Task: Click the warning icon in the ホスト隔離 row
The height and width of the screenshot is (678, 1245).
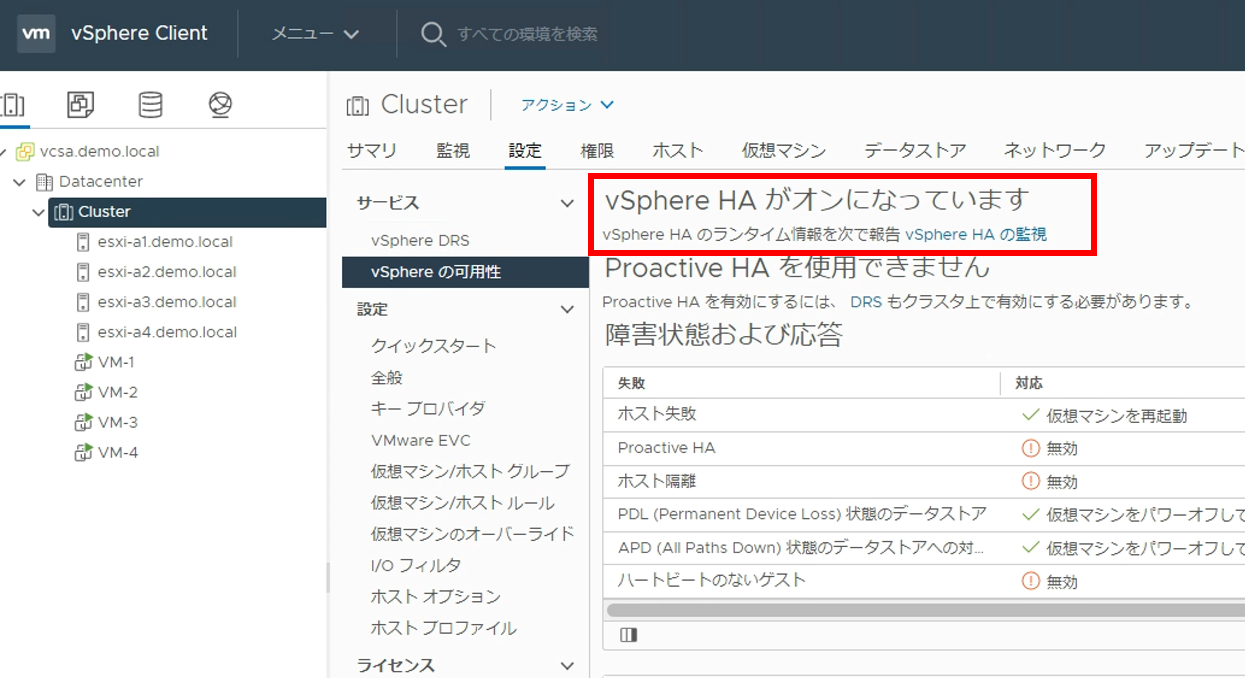Action: click(x=1031, y=481)
